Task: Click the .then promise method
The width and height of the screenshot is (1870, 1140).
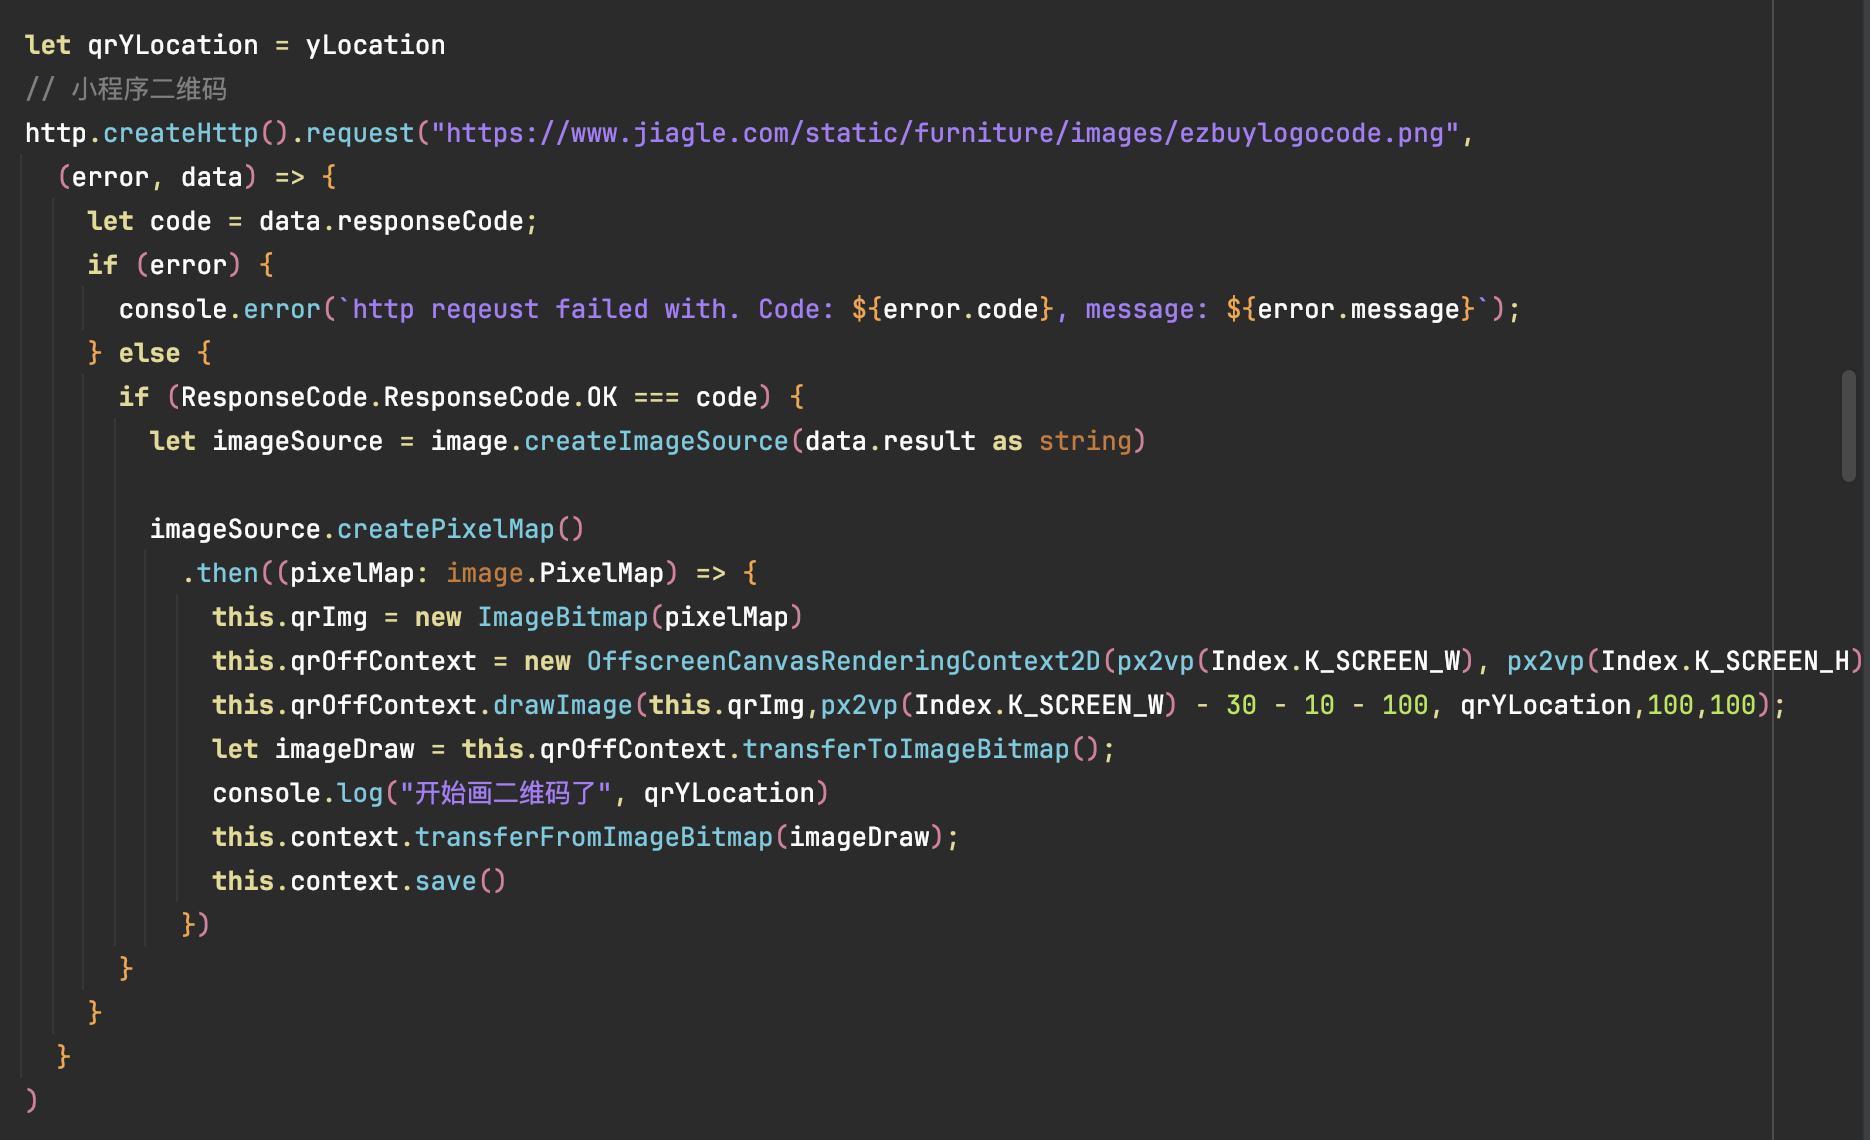Action: pos(226,573)
